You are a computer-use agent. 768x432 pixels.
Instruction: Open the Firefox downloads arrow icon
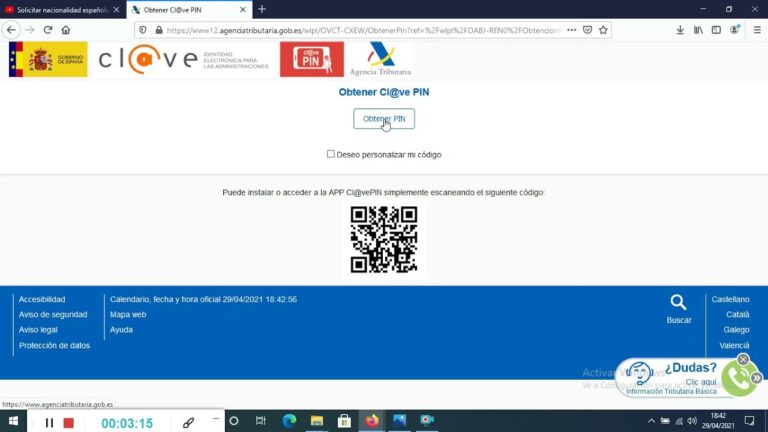[x=680, y=30]
